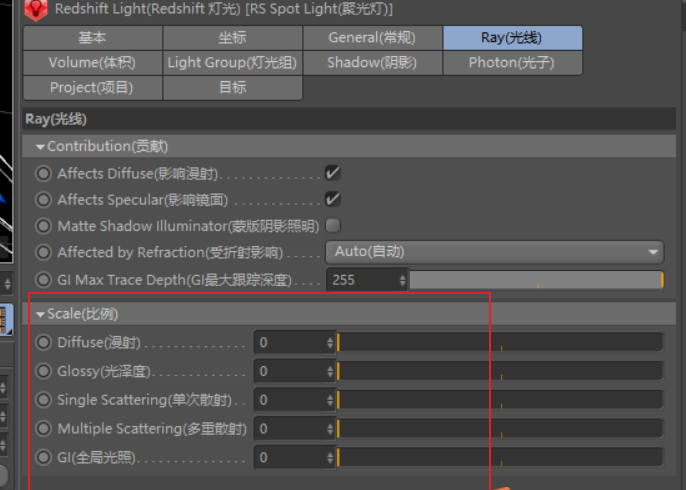686x490 pixels.
Task: Click Diffuse(漫射) keyframe circle
Action: (x=43, y=342)
